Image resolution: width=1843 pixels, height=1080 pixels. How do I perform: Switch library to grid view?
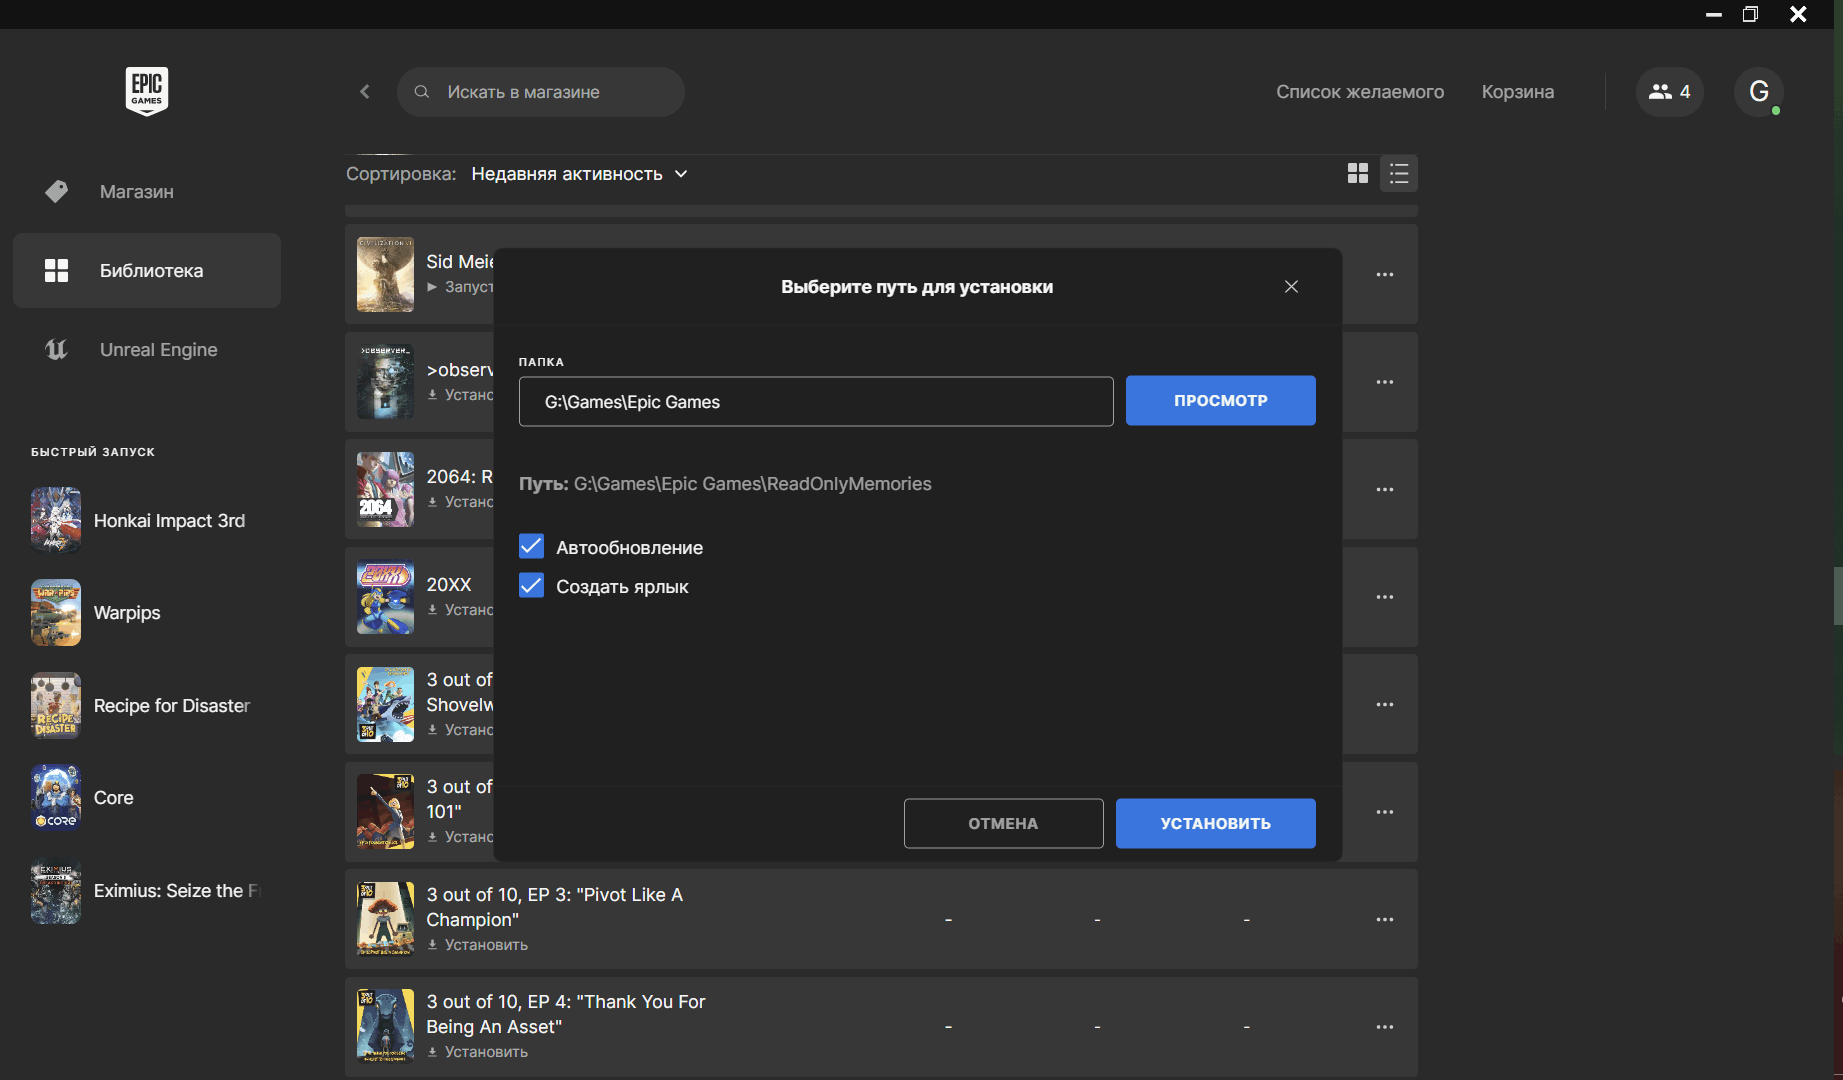[1357, 174]
